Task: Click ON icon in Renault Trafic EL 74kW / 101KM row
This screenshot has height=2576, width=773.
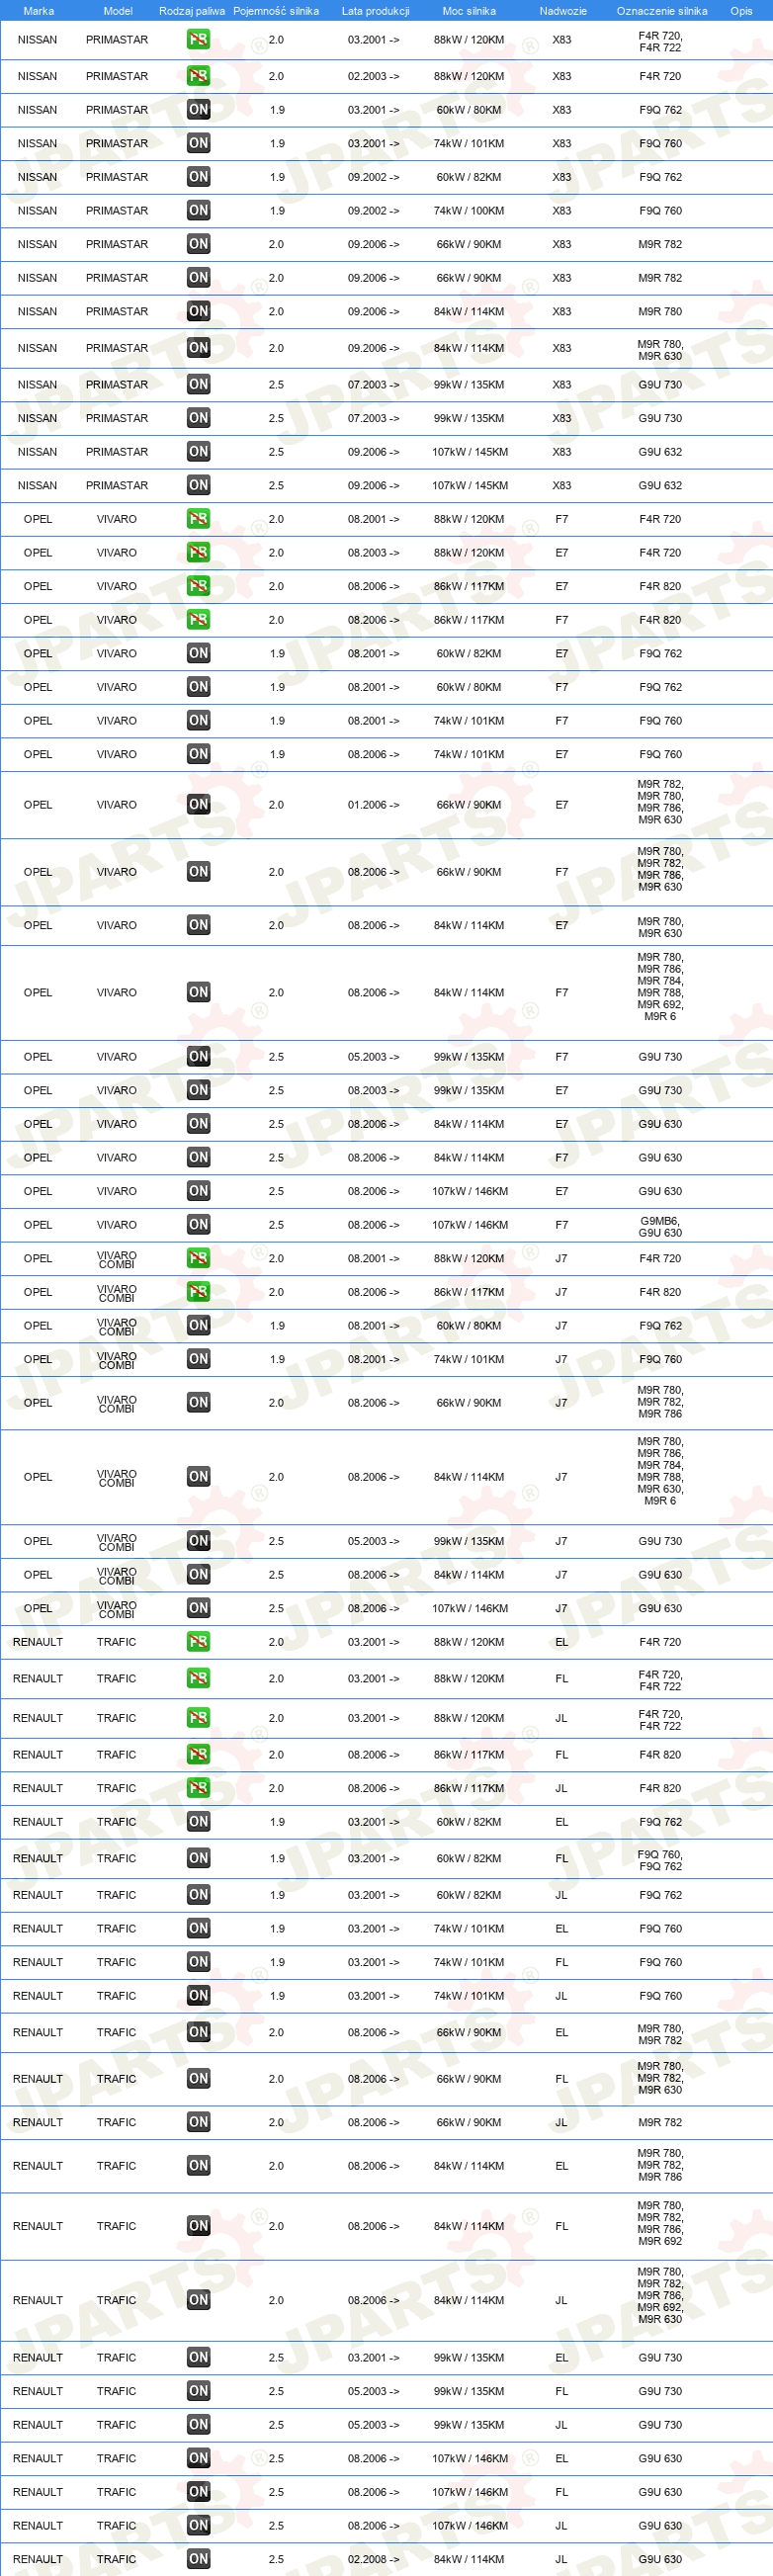Action: [x=198, y=1928]
